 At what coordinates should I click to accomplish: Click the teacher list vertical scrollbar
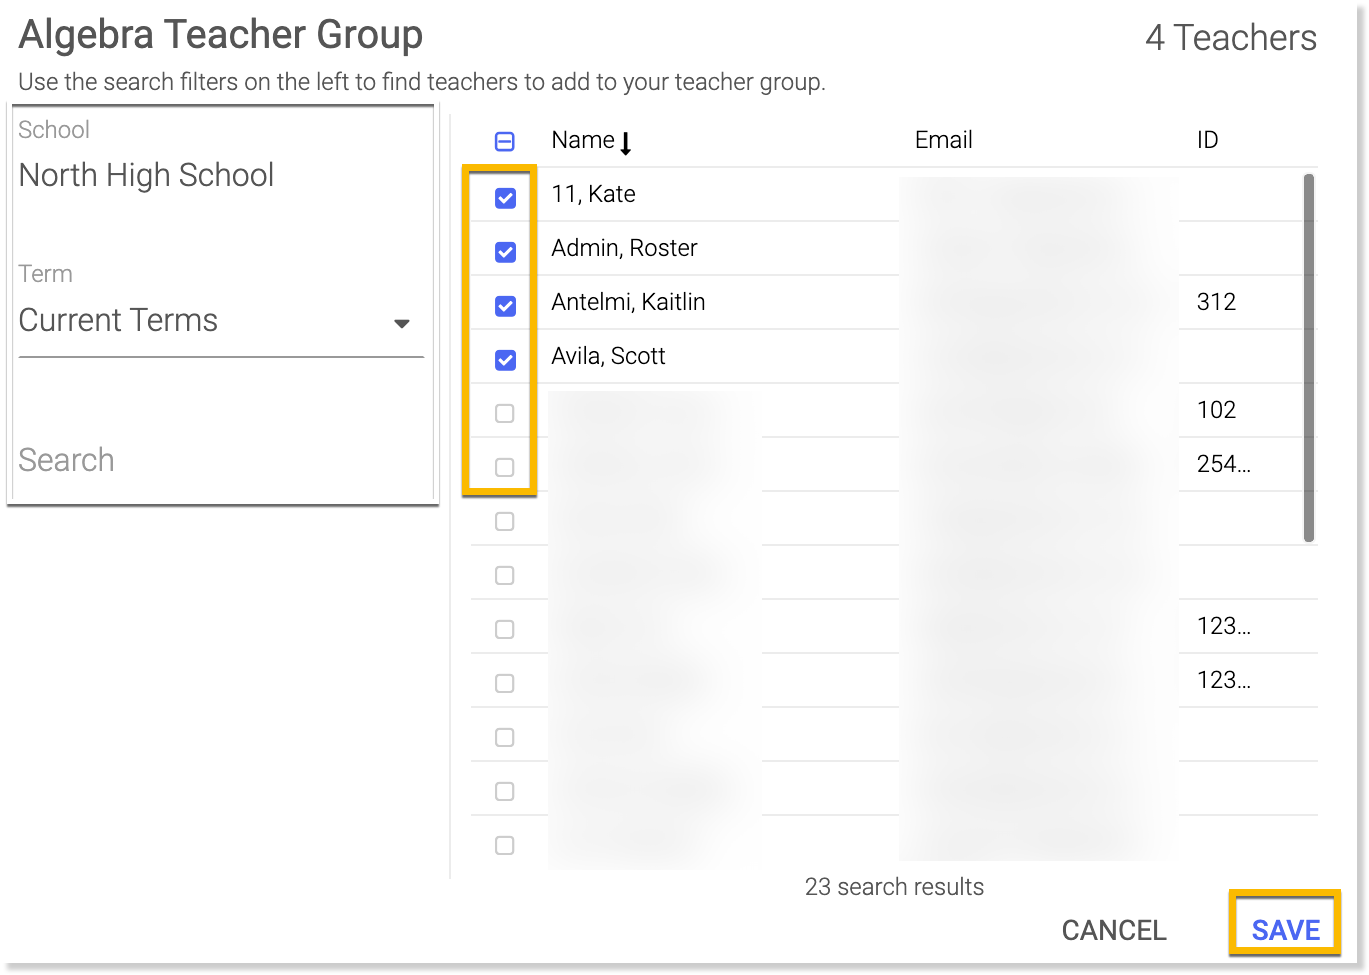(x=1309, y=357)
